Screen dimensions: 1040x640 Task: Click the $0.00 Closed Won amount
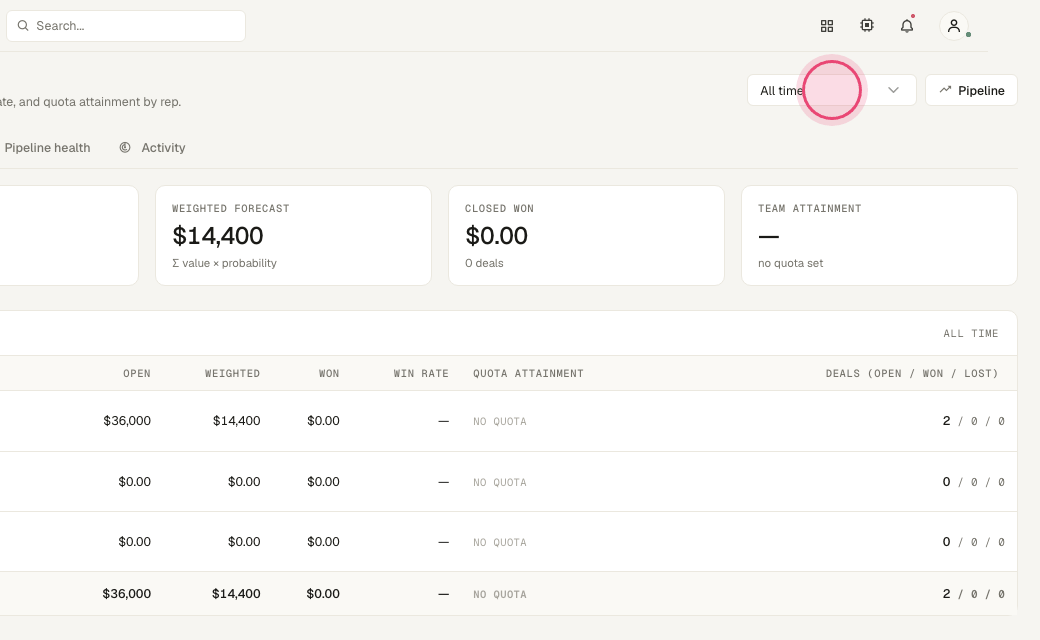(496, 235)
